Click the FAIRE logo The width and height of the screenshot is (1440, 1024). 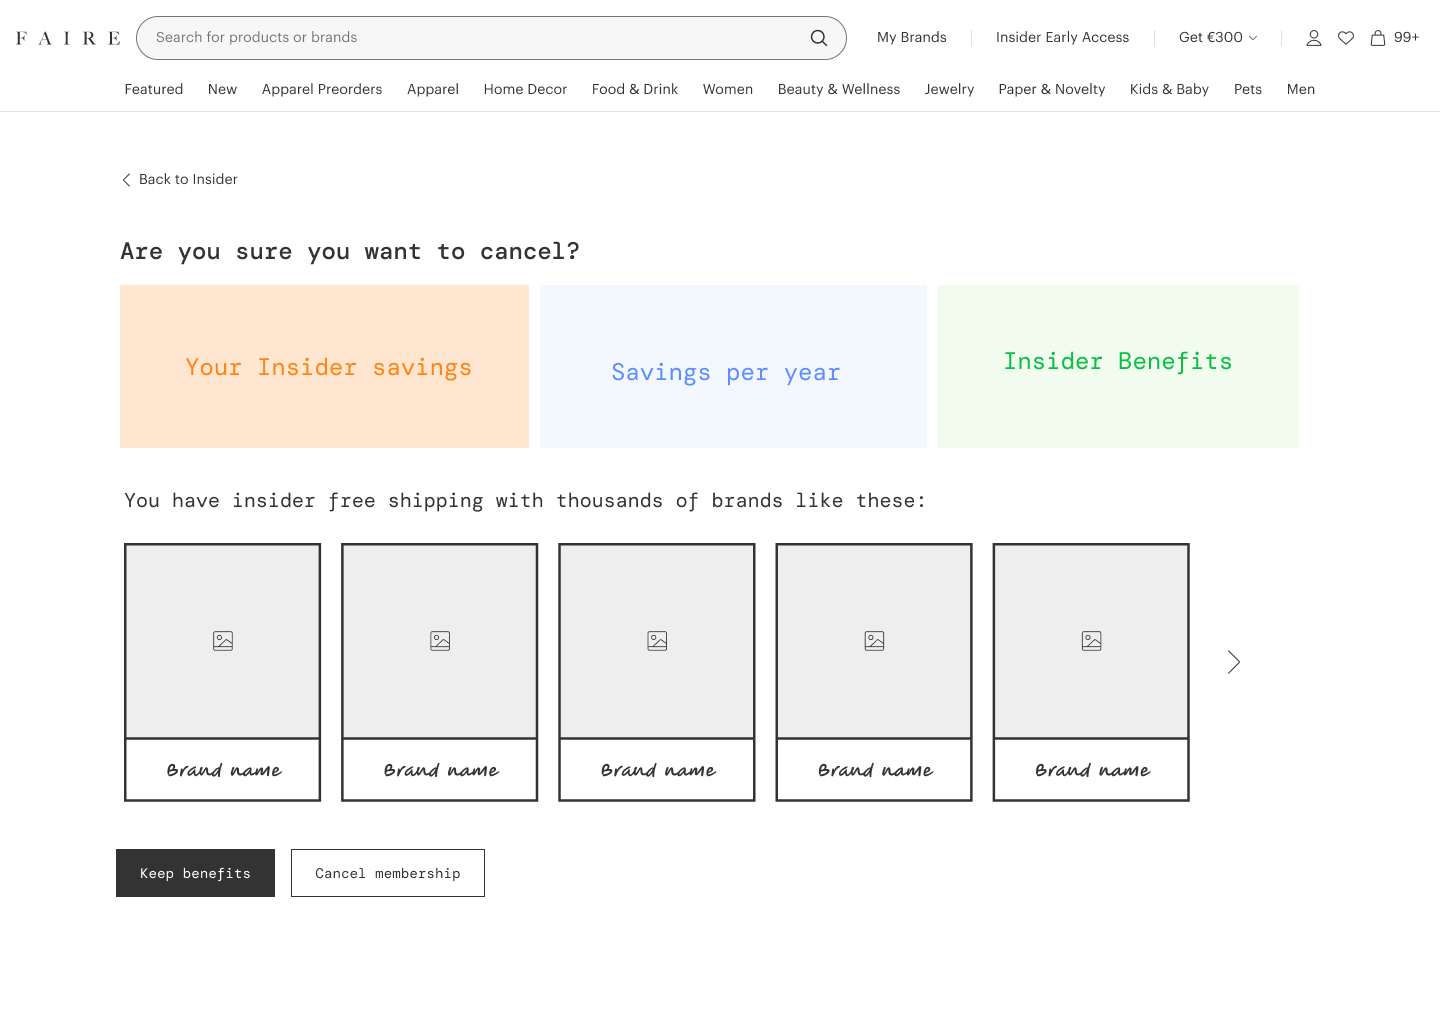point(68,38)
